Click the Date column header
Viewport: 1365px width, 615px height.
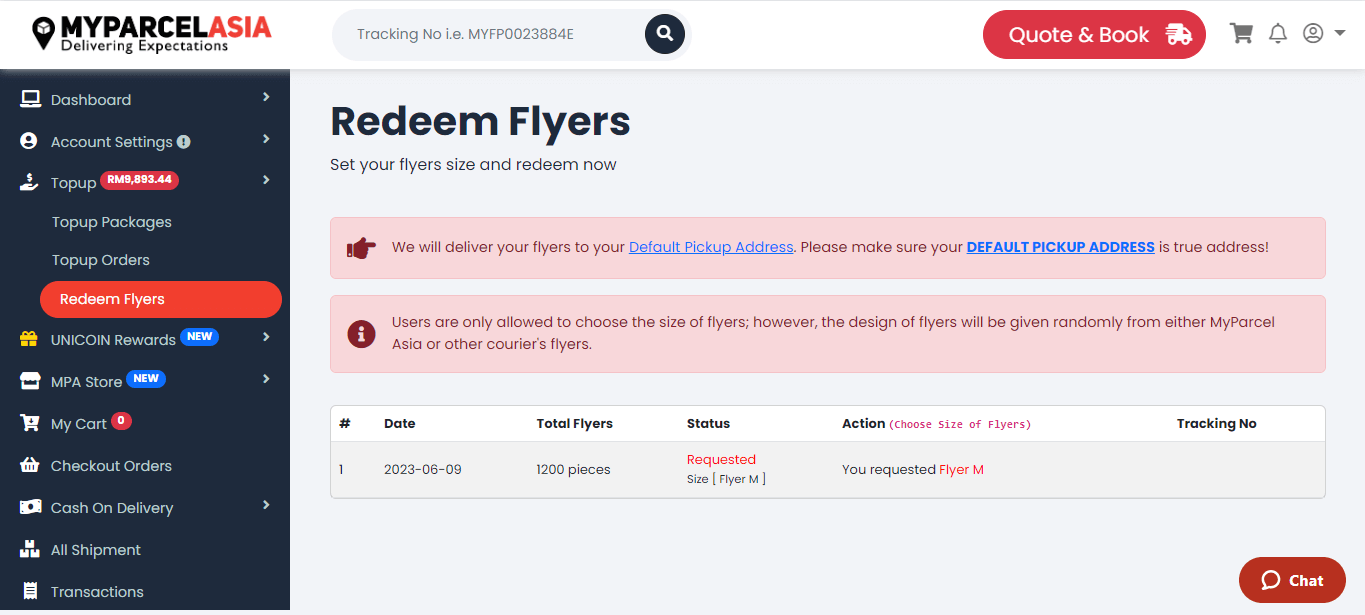399,423
